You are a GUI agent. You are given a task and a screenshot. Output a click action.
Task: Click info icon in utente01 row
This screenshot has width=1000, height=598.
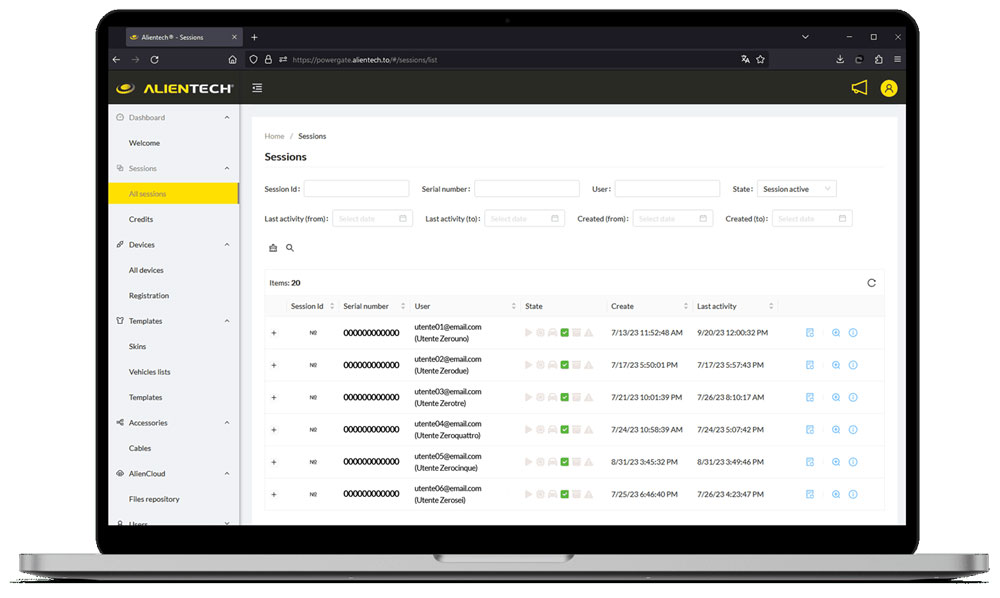853,333
